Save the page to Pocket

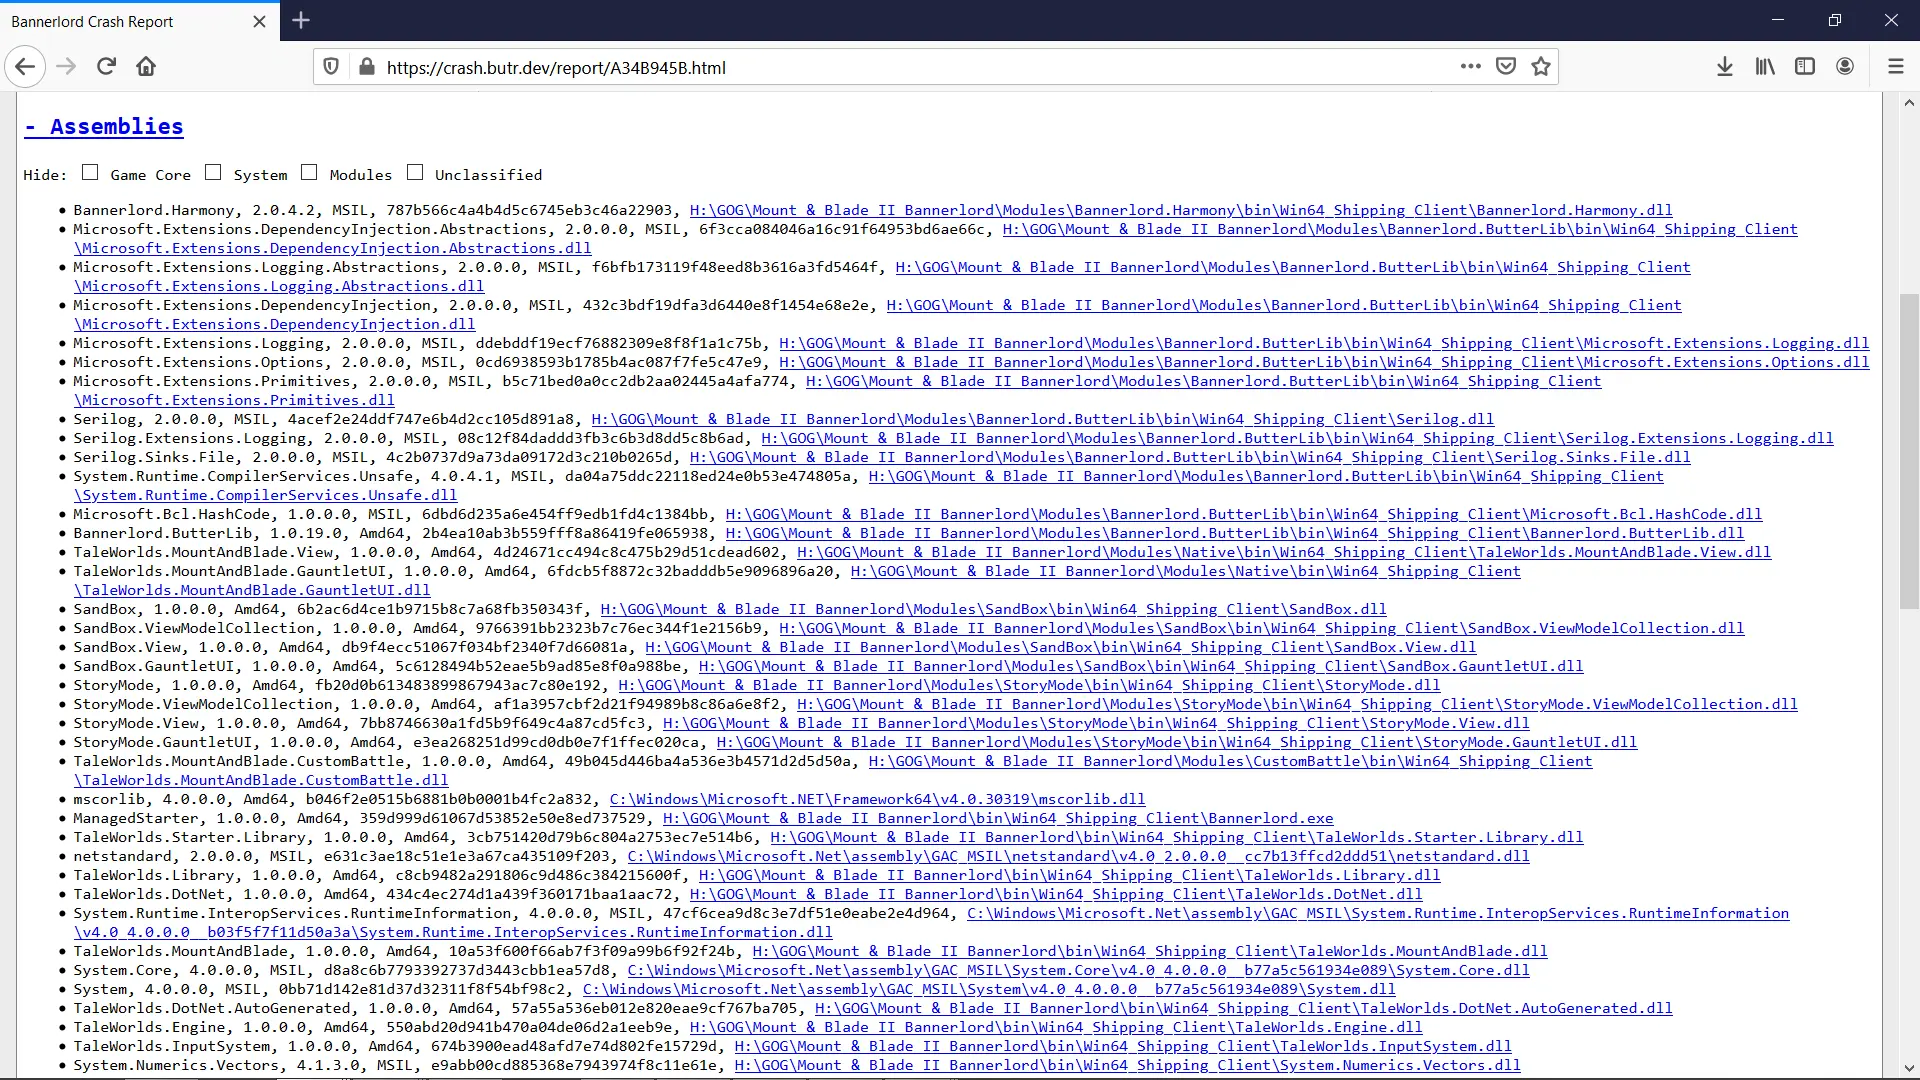point(1505,67)
